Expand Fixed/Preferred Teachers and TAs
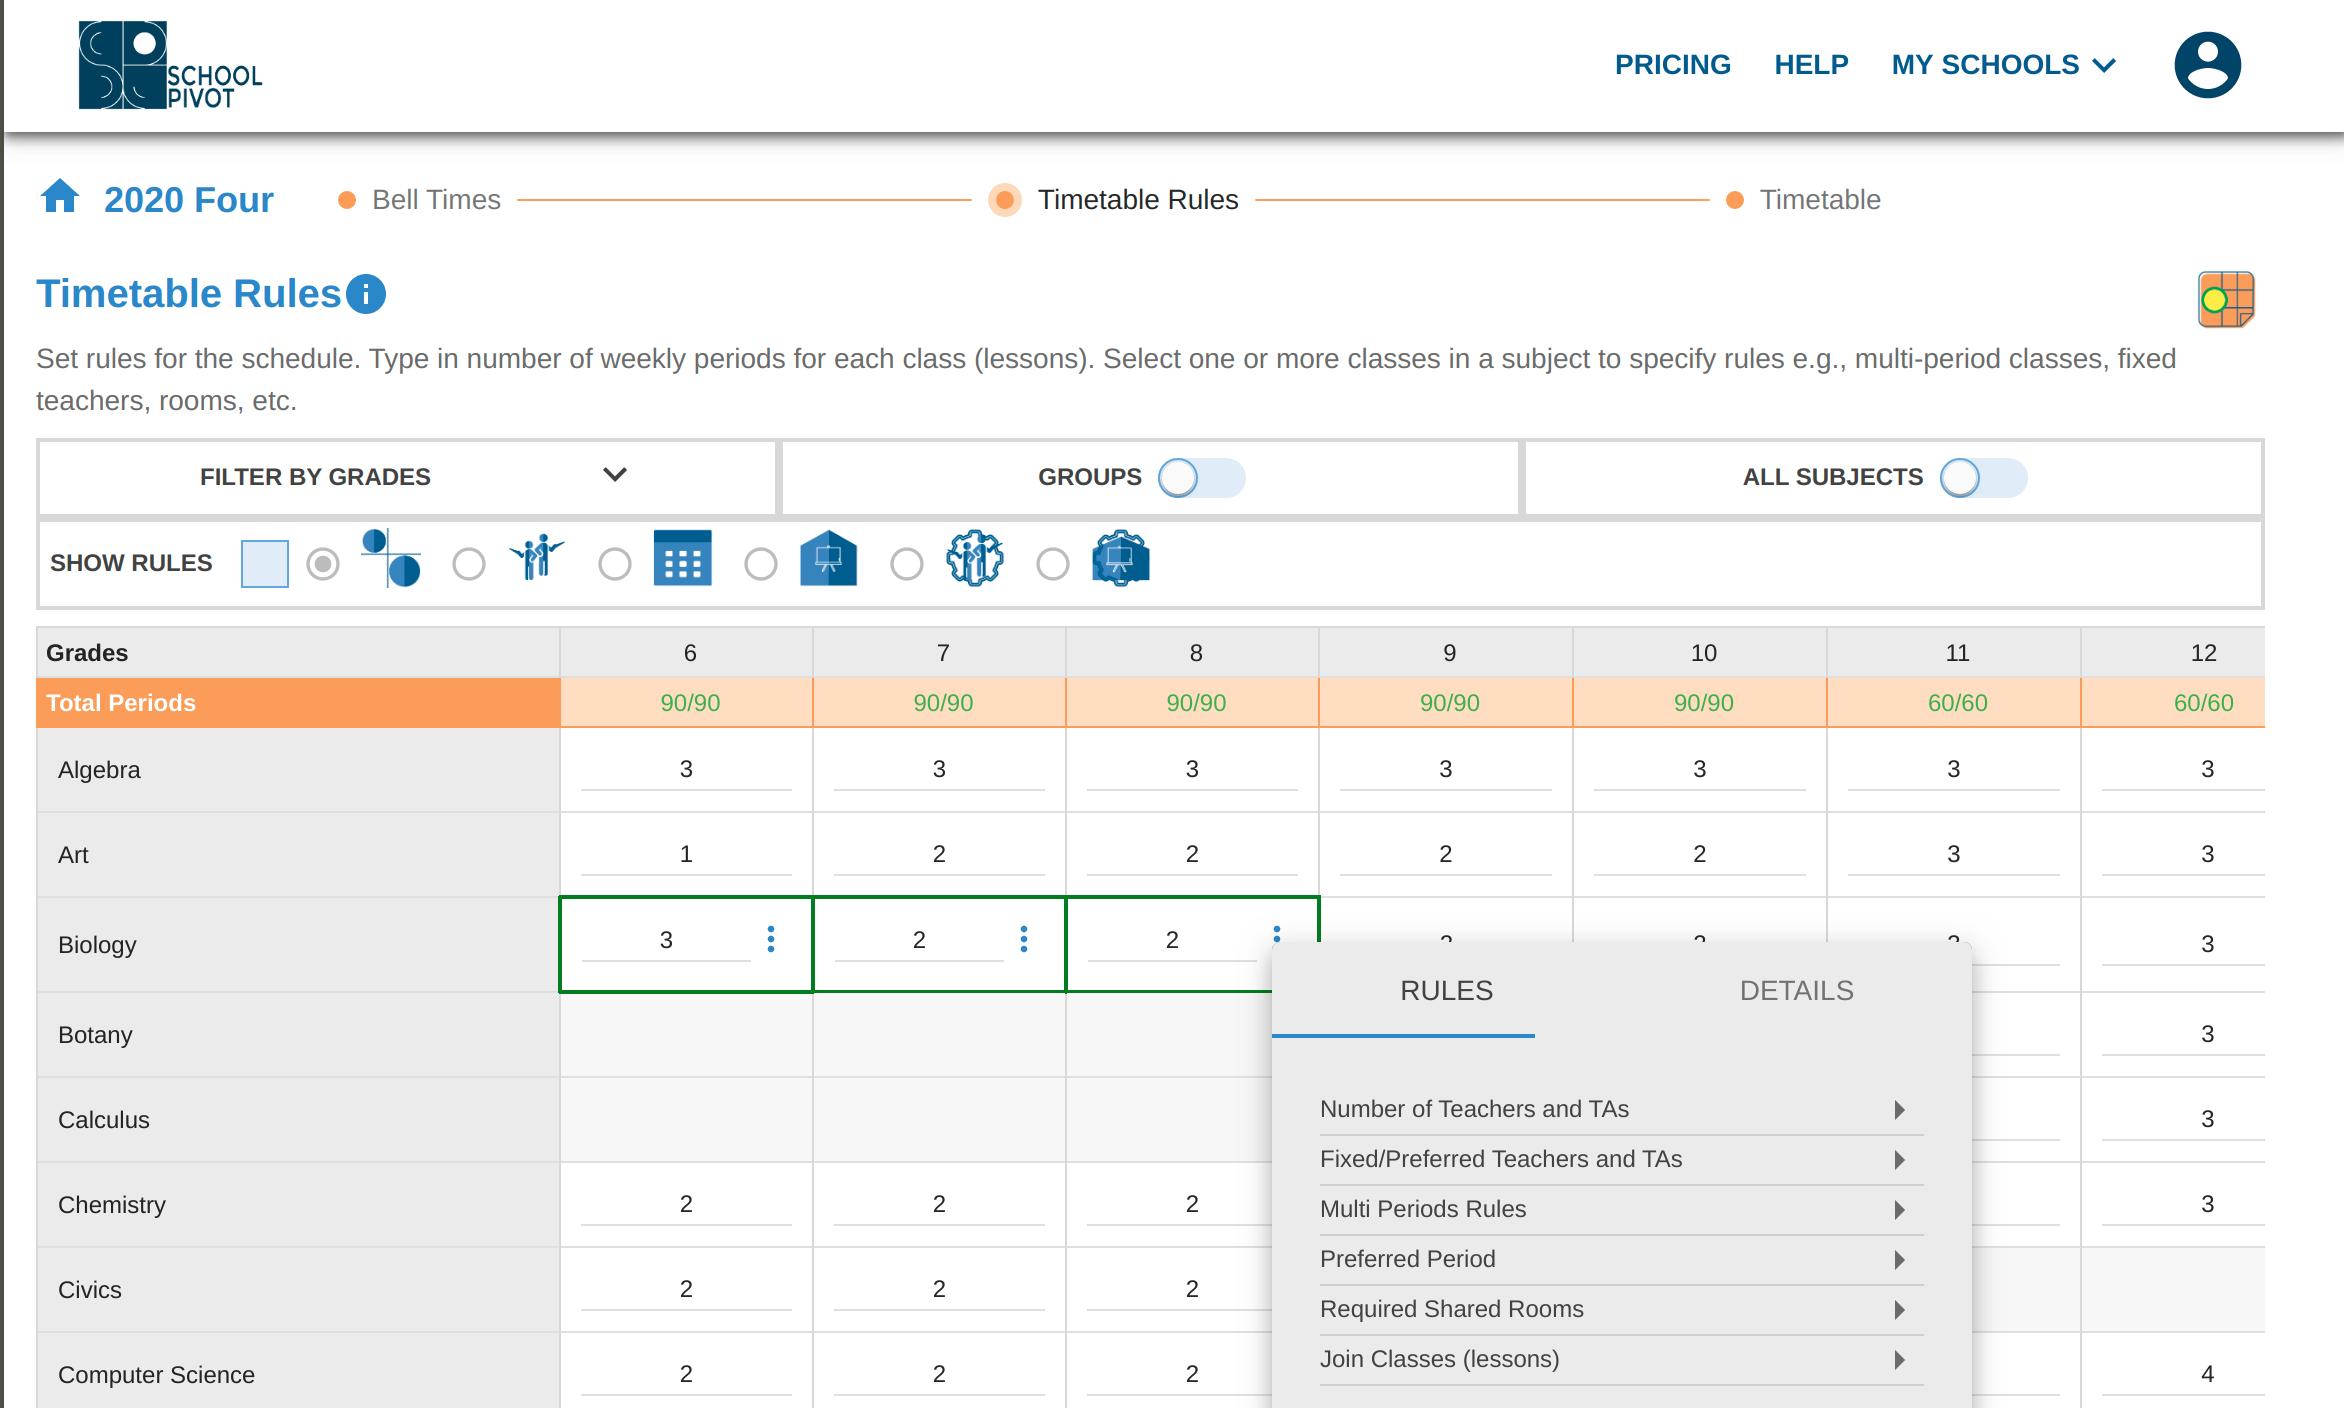Screen dimensions: 2344x1408 [x=1621, y=1159]
